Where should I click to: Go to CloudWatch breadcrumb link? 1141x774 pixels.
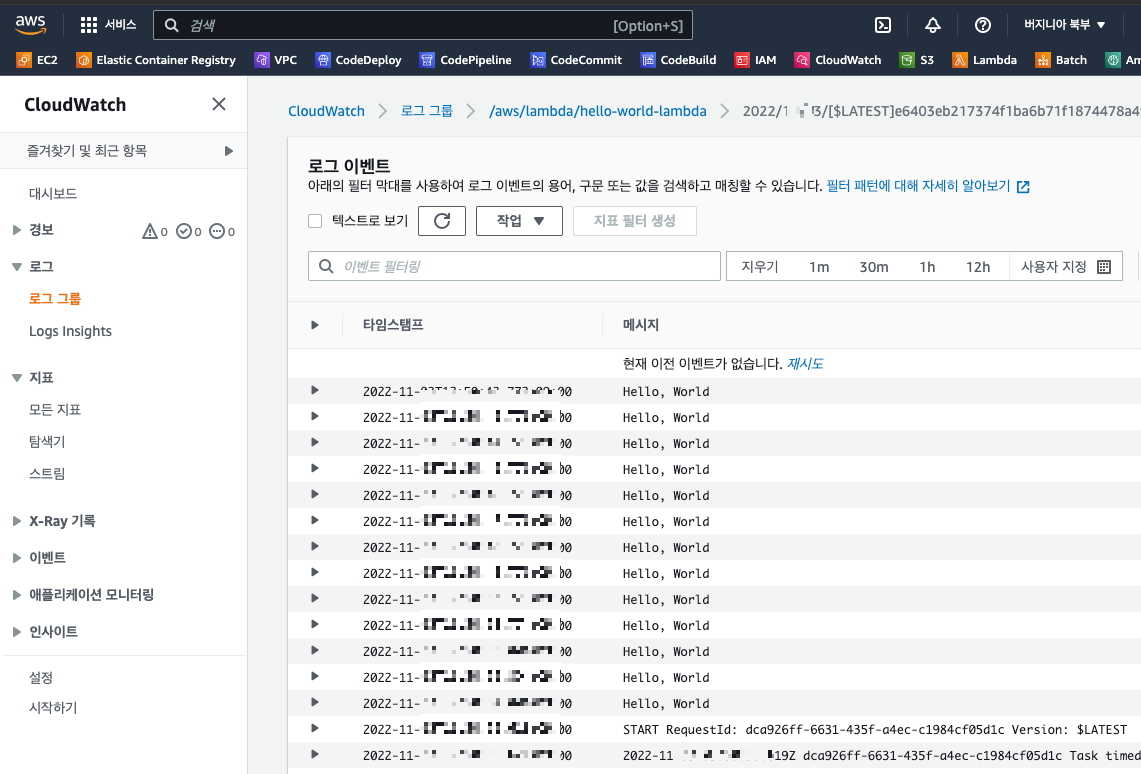[x=326, y=111]
